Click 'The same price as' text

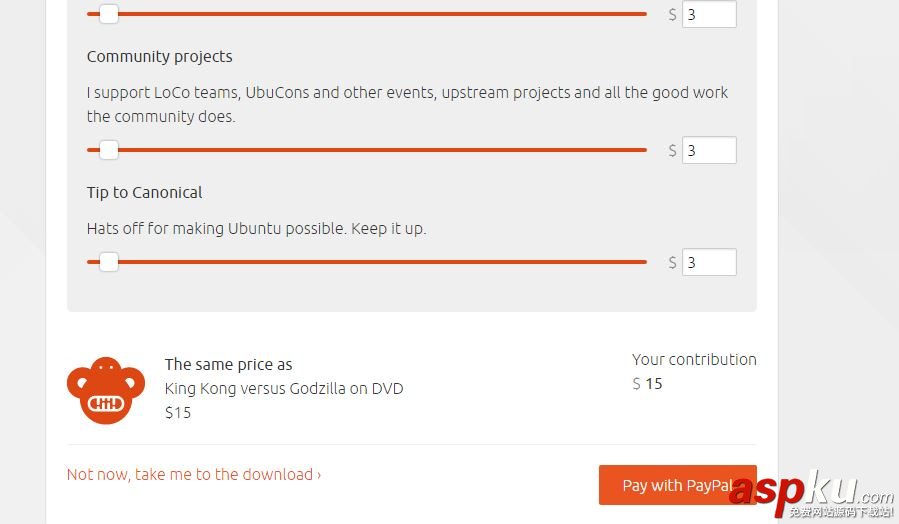tap(228, 365)
